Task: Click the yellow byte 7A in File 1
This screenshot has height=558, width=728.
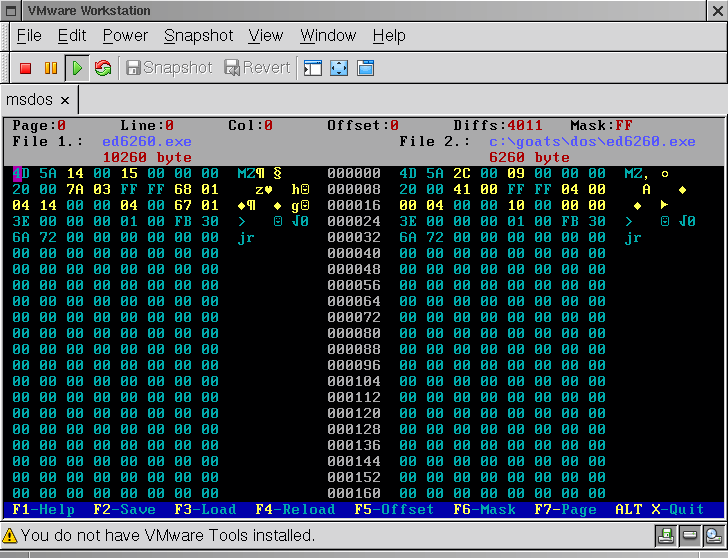Action: (x=75, y=189)
